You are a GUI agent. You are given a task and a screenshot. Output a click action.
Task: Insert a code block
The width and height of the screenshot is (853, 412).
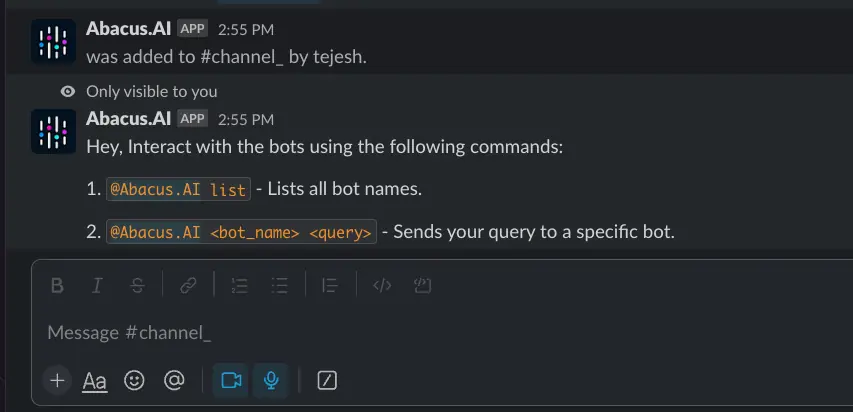(x=422, y=286)
